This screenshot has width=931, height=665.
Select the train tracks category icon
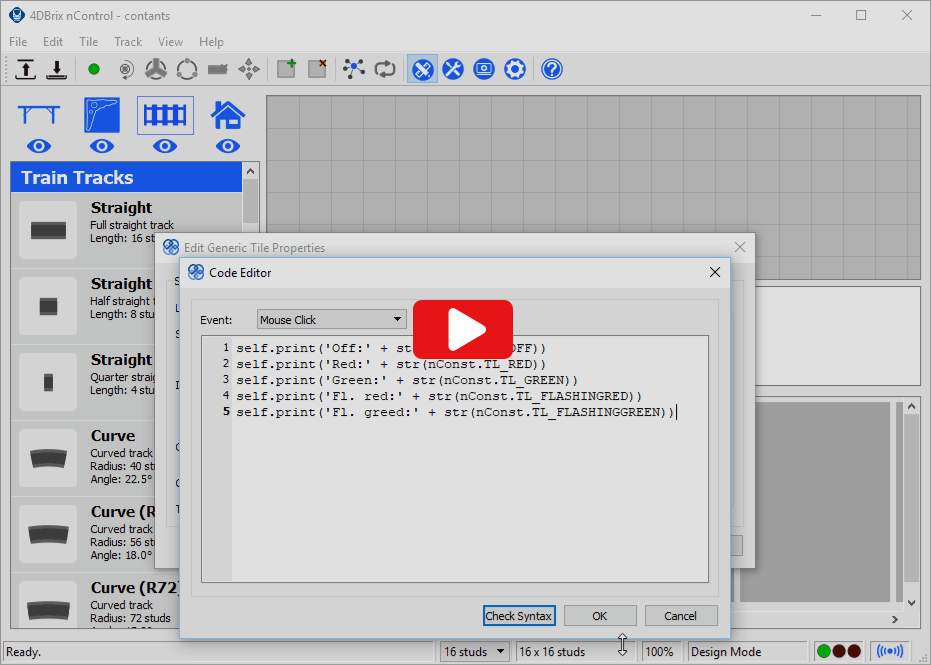pos(165,115)
